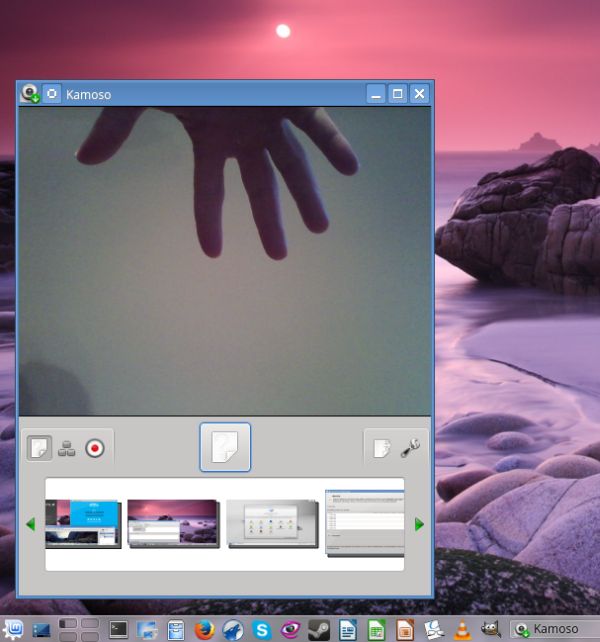Launch LibreOffice Impress from taskbar
Viewport: 600px width, 642px height.
405,630
